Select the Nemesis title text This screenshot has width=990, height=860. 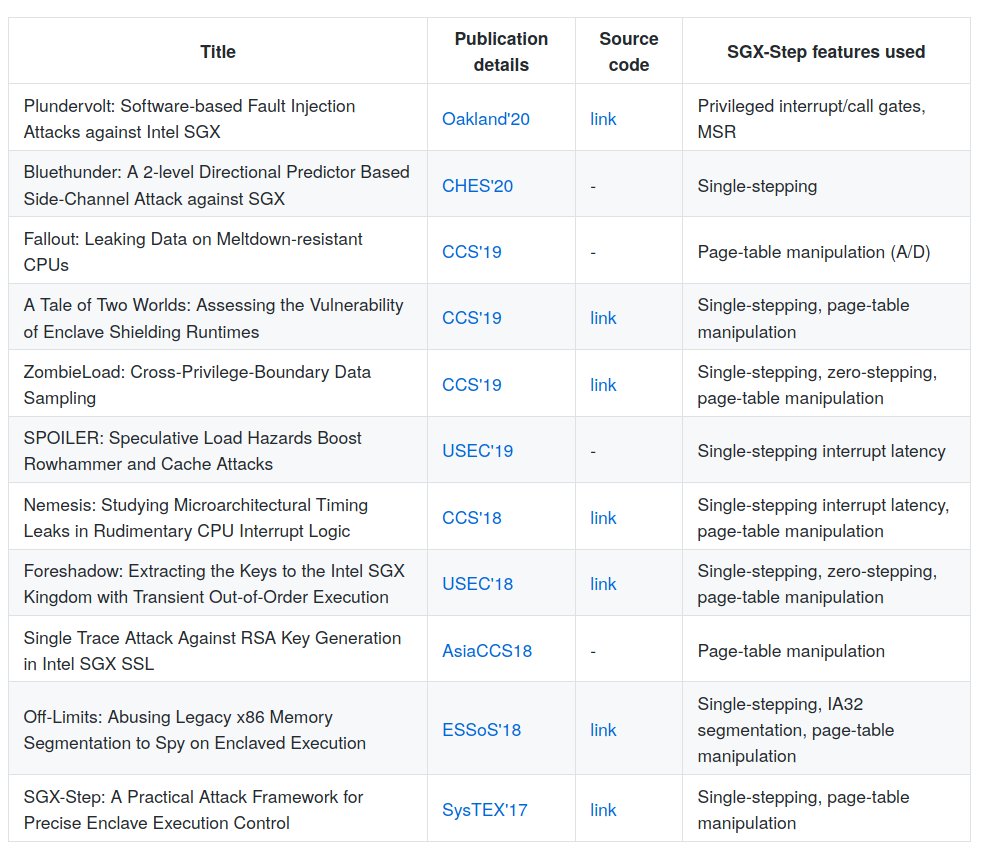196,518
